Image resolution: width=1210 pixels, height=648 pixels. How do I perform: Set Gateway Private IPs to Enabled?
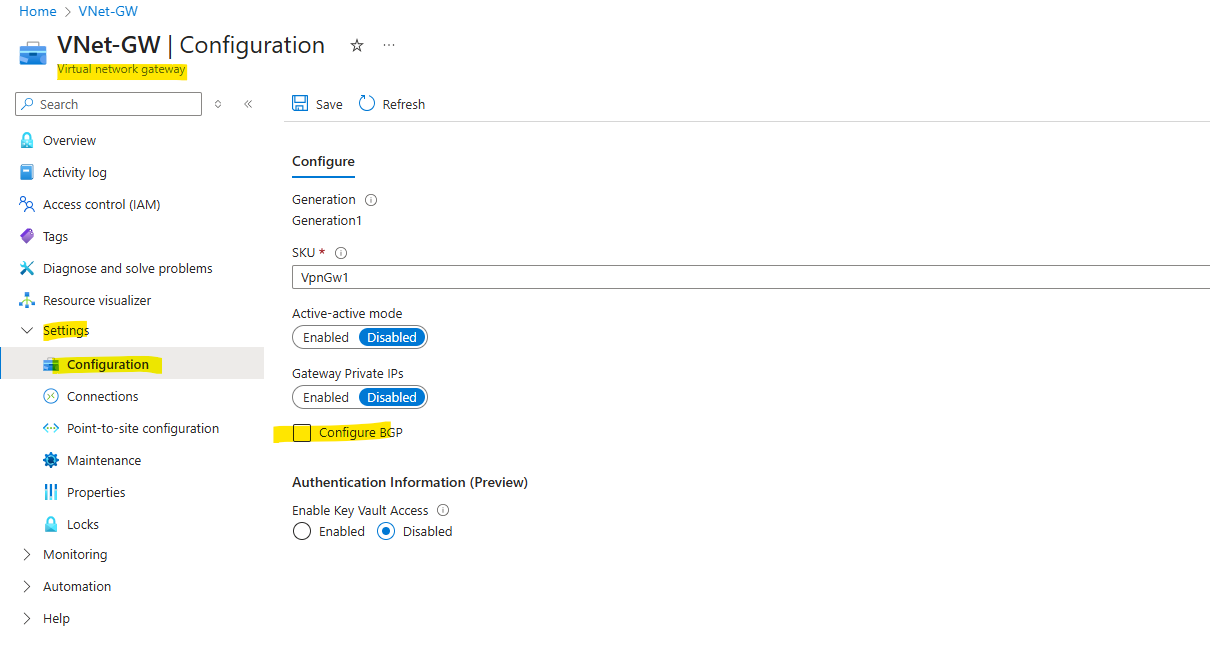[326, 397]
